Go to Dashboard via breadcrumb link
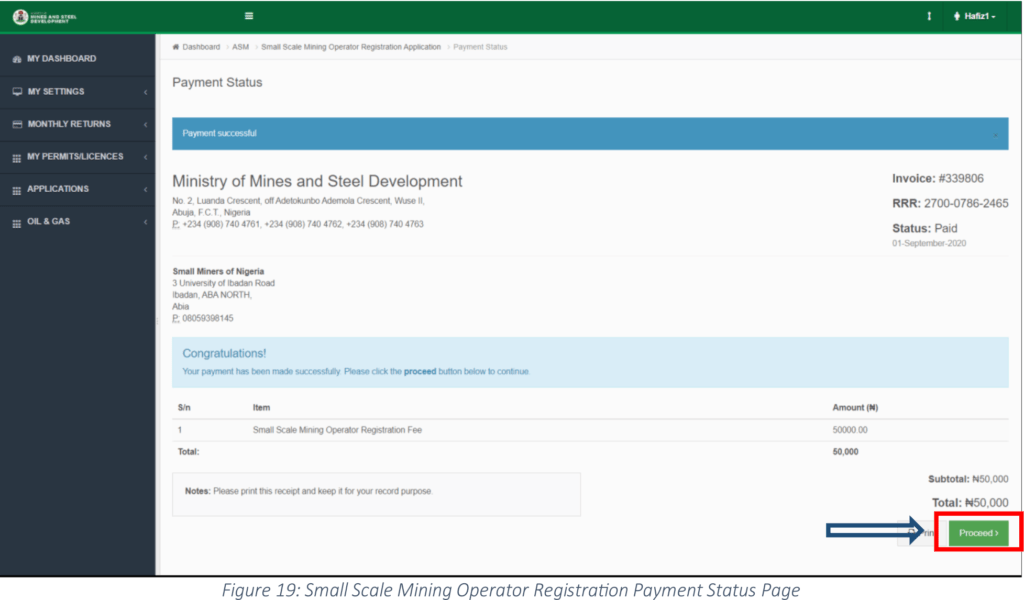This screenshot has height=600, width=1024. (200, 47)
